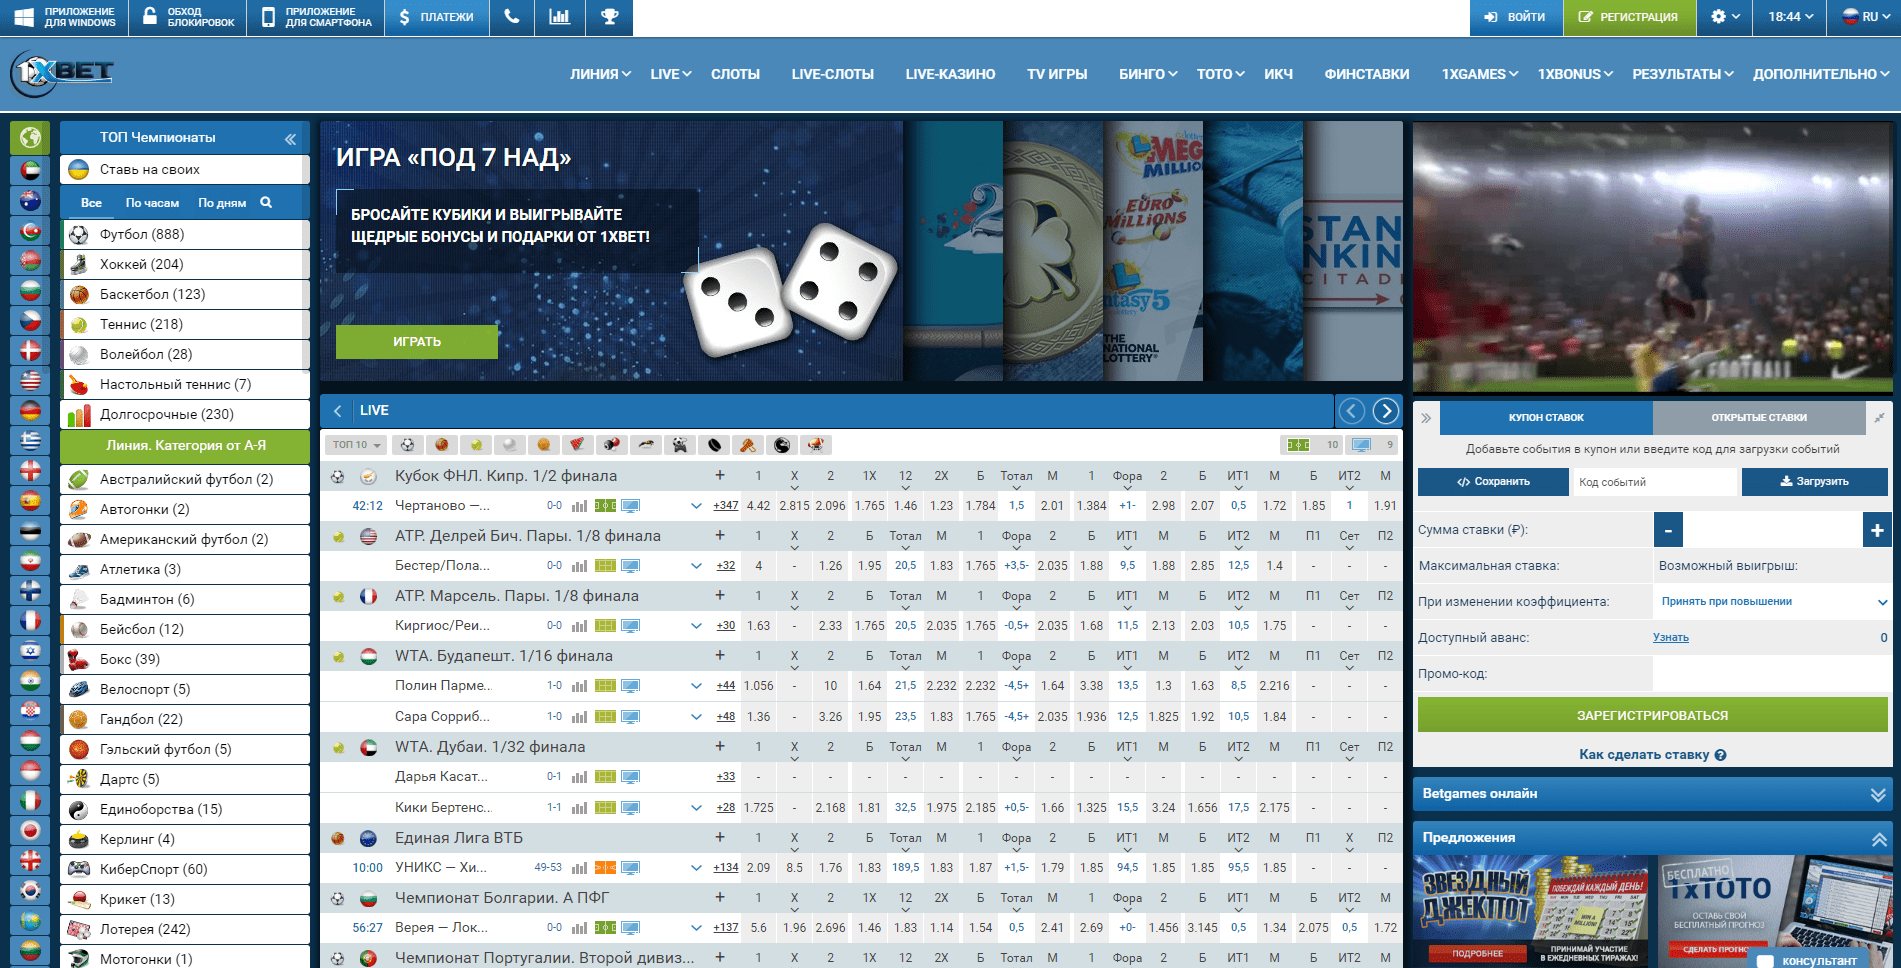Toggle filter for events with match zone (10)
1901x968 pixels.
(x=1312, y=445)
